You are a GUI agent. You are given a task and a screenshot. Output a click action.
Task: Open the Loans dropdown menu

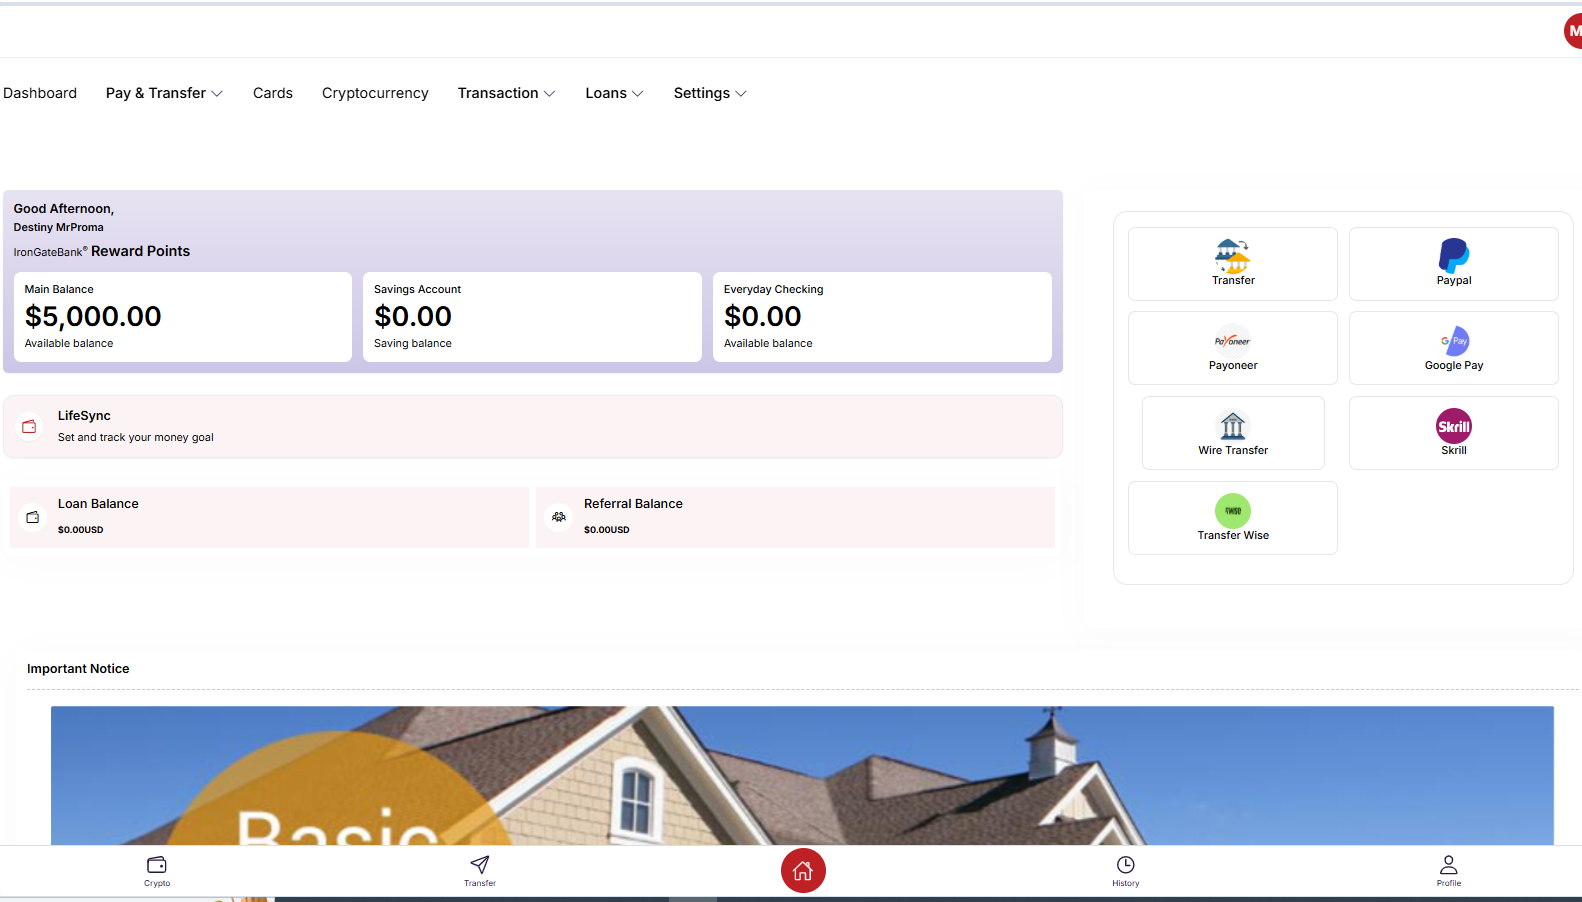tap(614, 93)
